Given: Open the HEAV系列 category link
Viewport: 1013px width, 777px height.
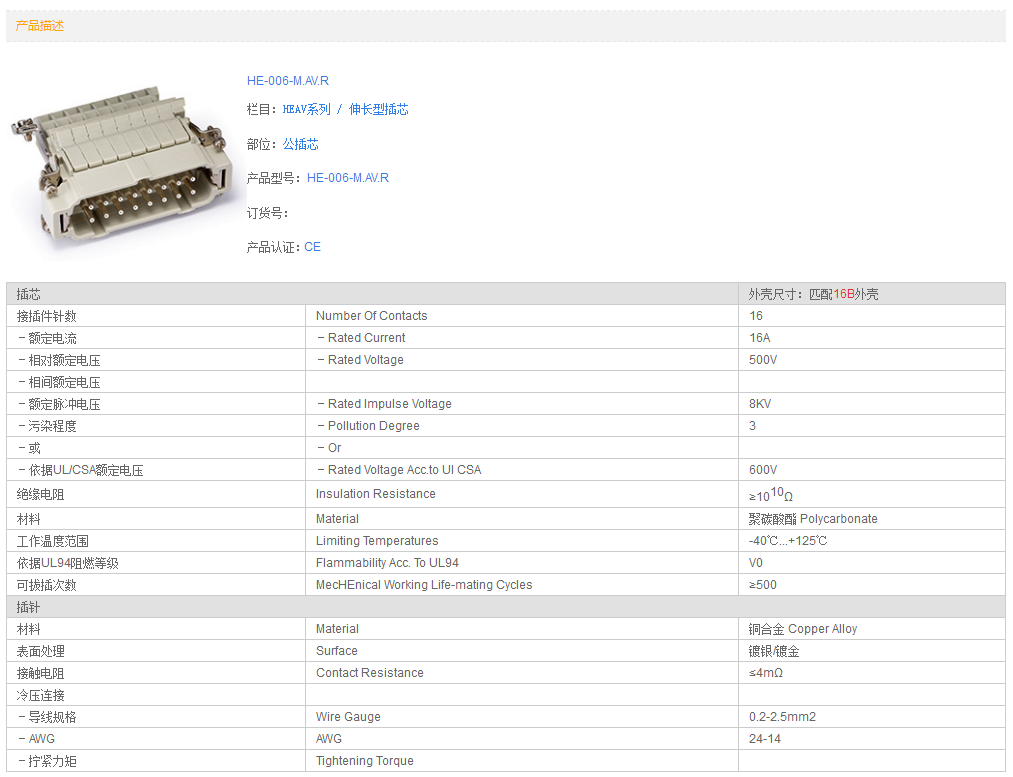Looking at the screenshot, I should (306, 110).
